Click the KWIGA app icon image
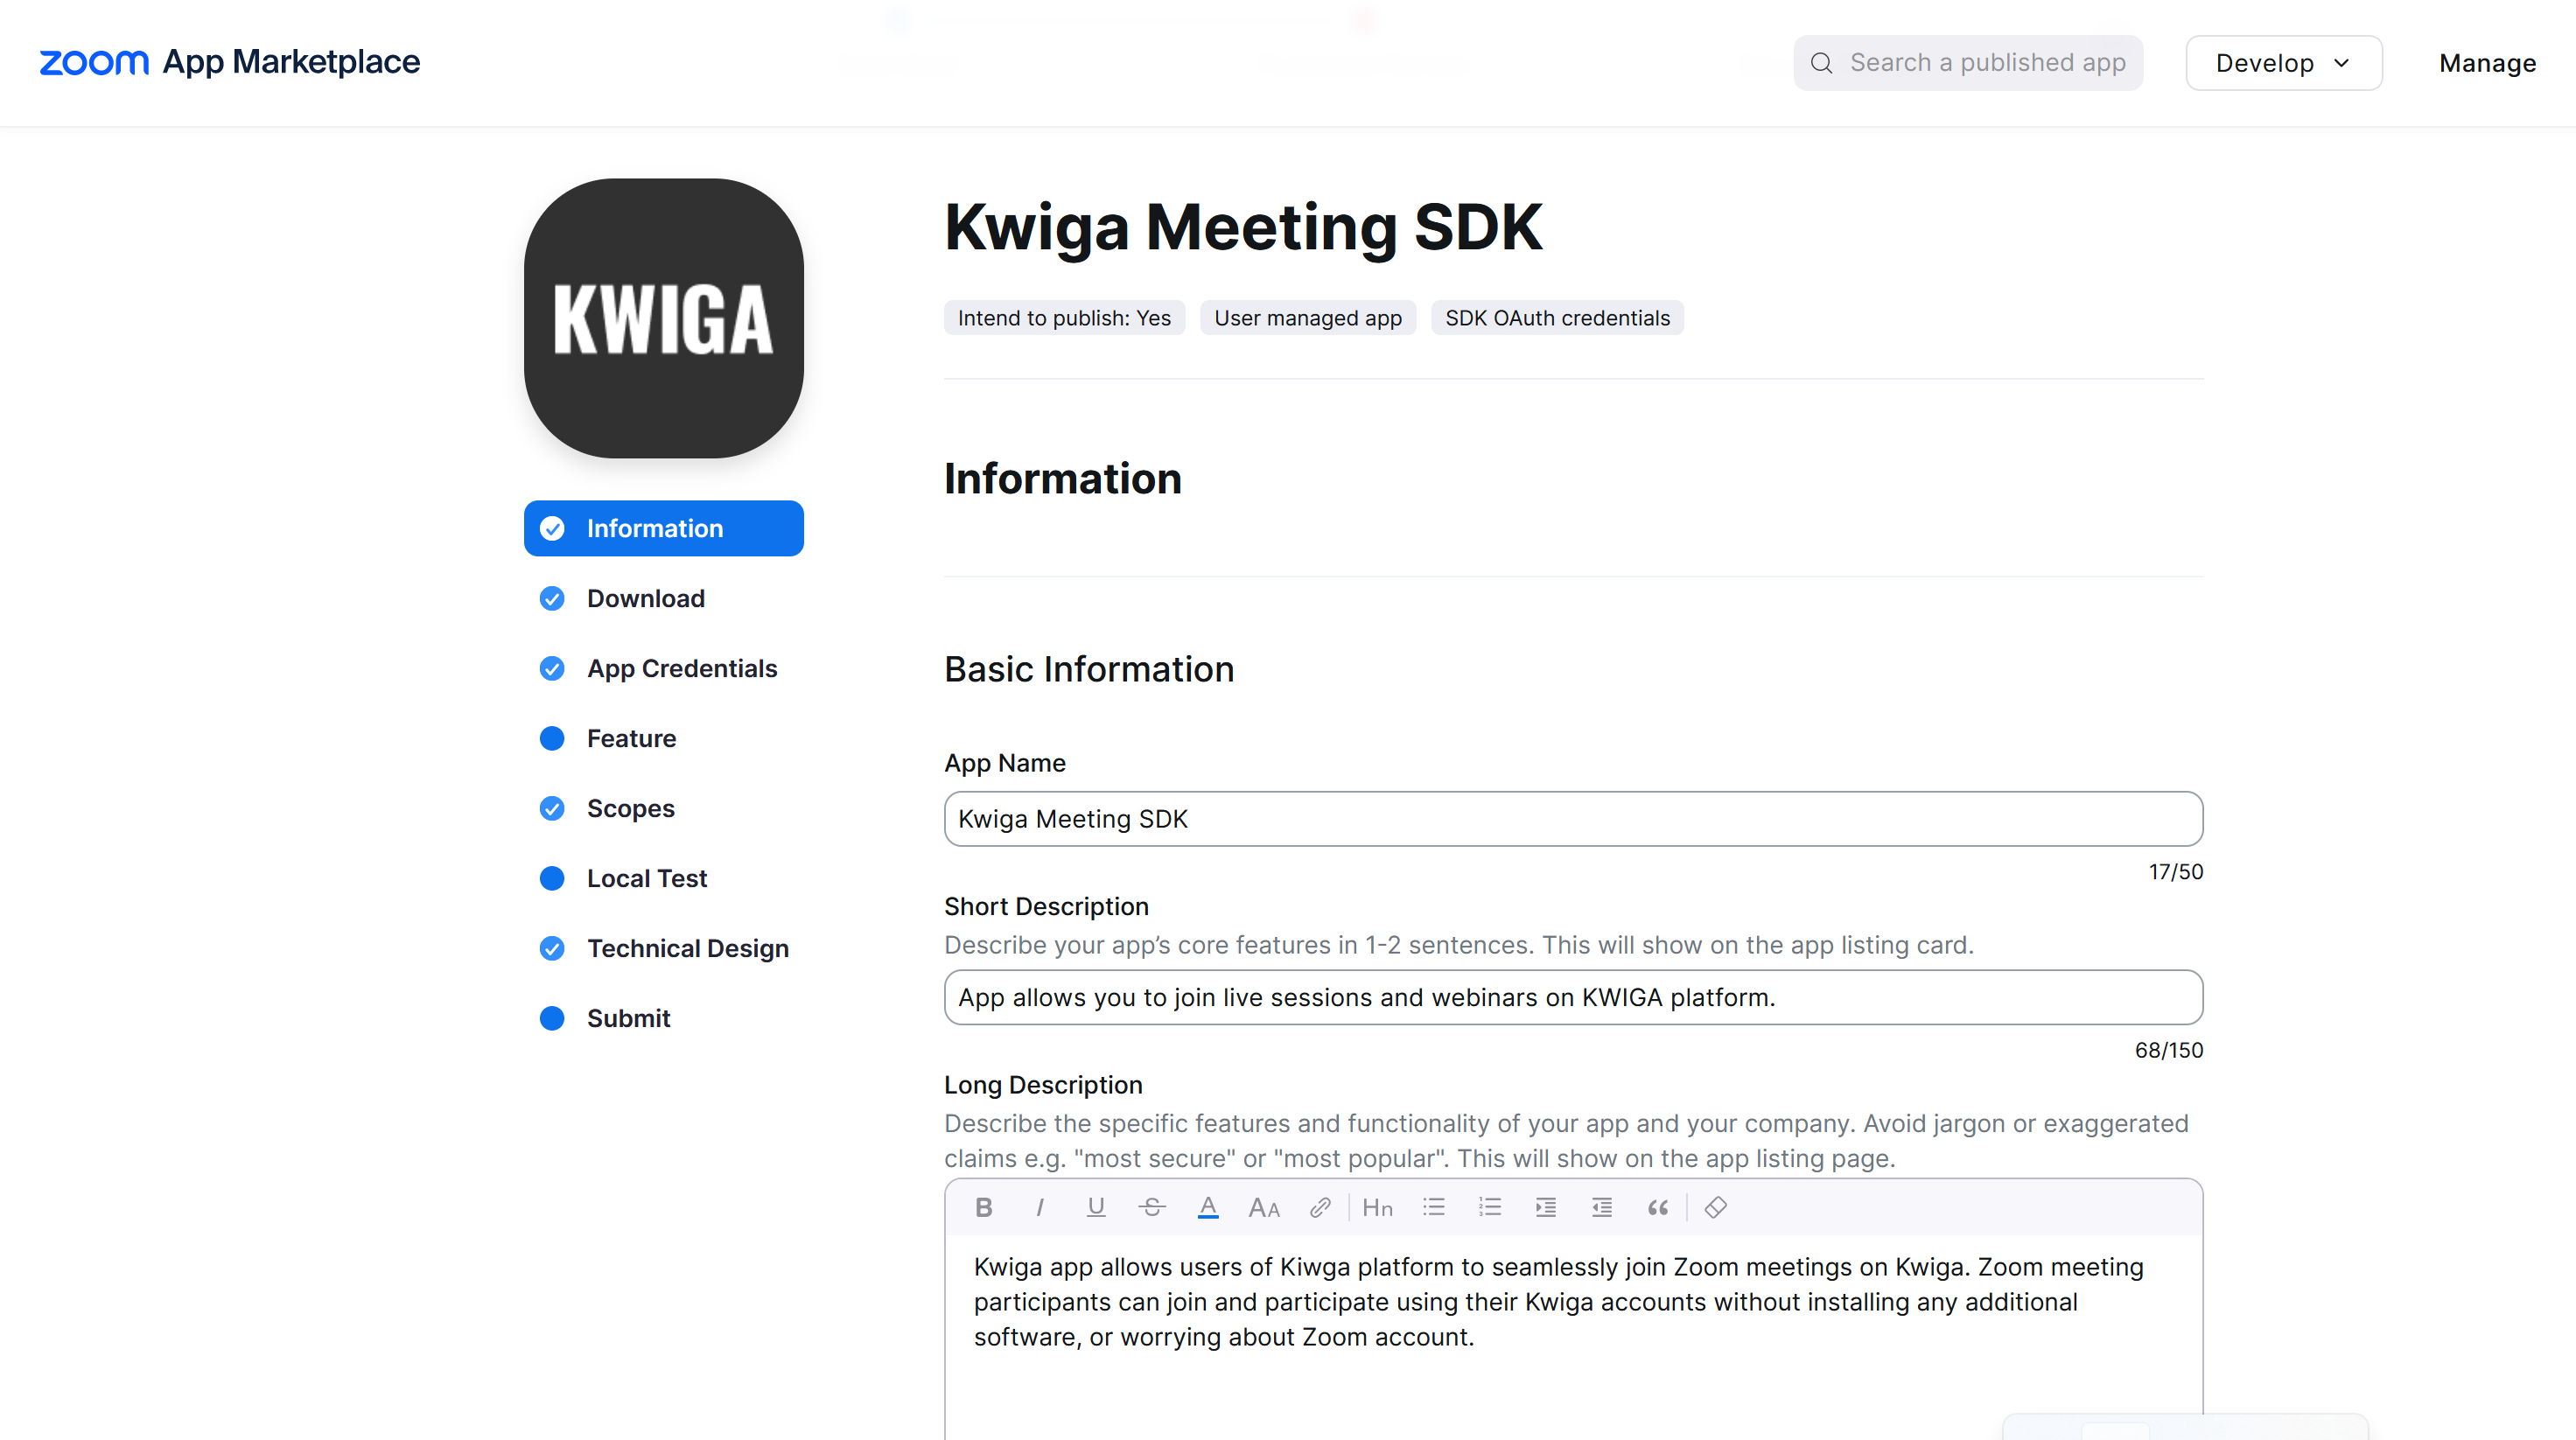This screenshot has height=1440, width=2576. pyautogui.click(x=664, y=318)
